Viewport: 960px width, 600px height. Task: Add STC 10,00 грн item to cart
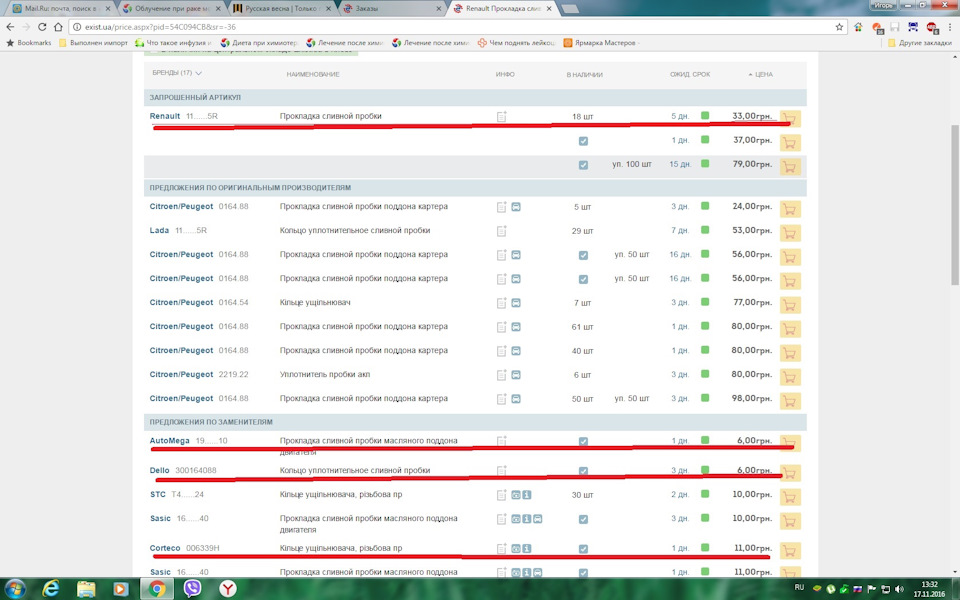click(790, 497)
